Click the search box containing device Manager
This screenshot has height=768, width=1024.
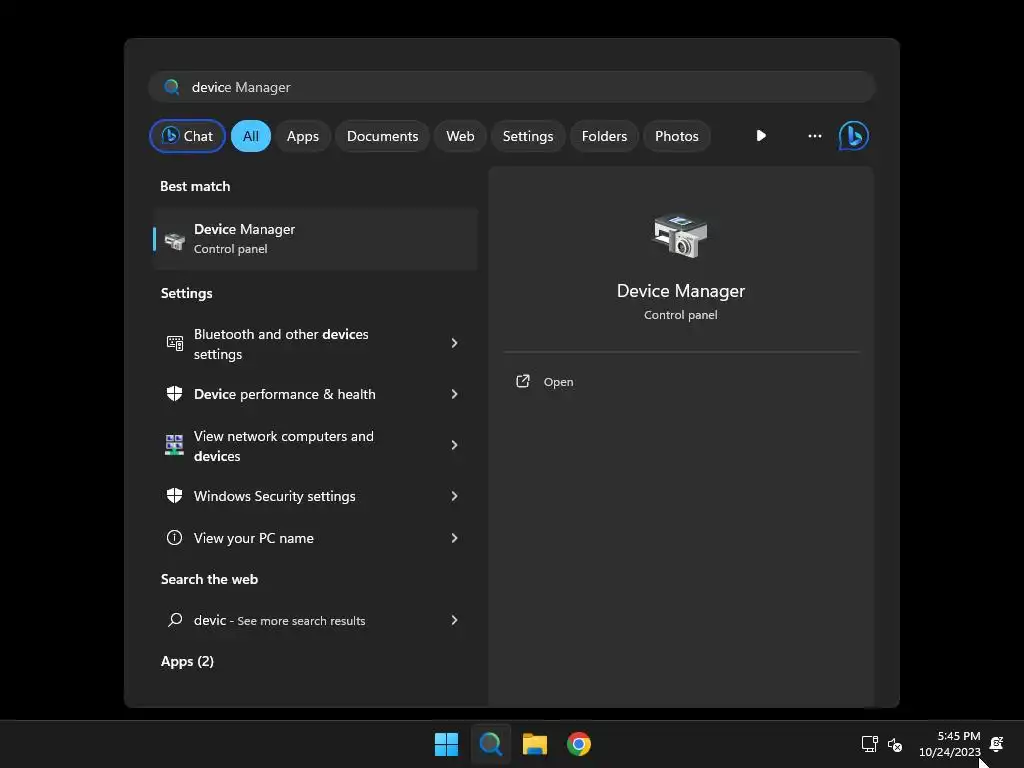[512, 87]
